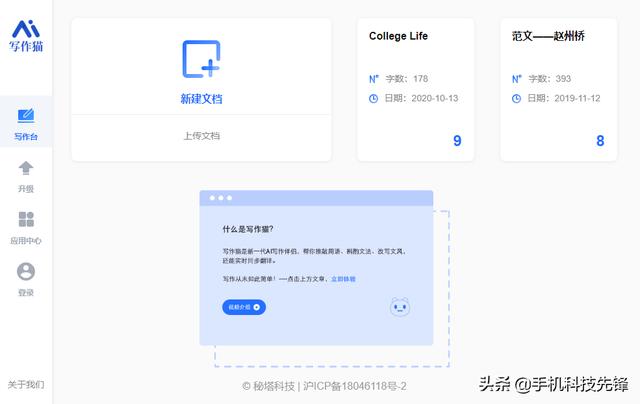
Task: Click word count icon on College Life card
Action: point(373,79)
